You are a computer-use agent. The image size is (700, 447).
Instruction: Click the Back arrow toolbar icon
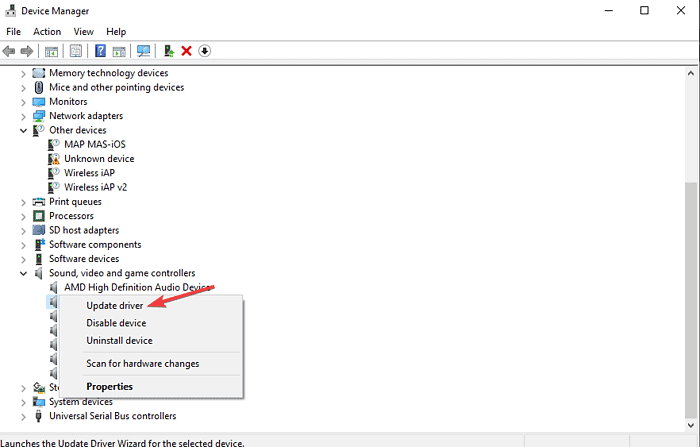click(9, 51)
